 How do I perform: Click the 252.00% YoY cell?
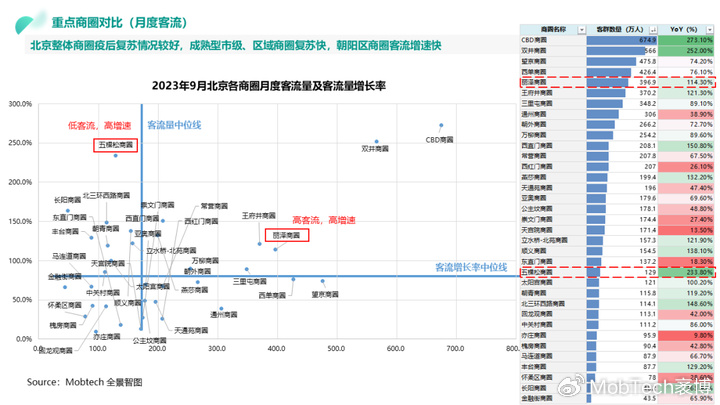tap(686, 51)
